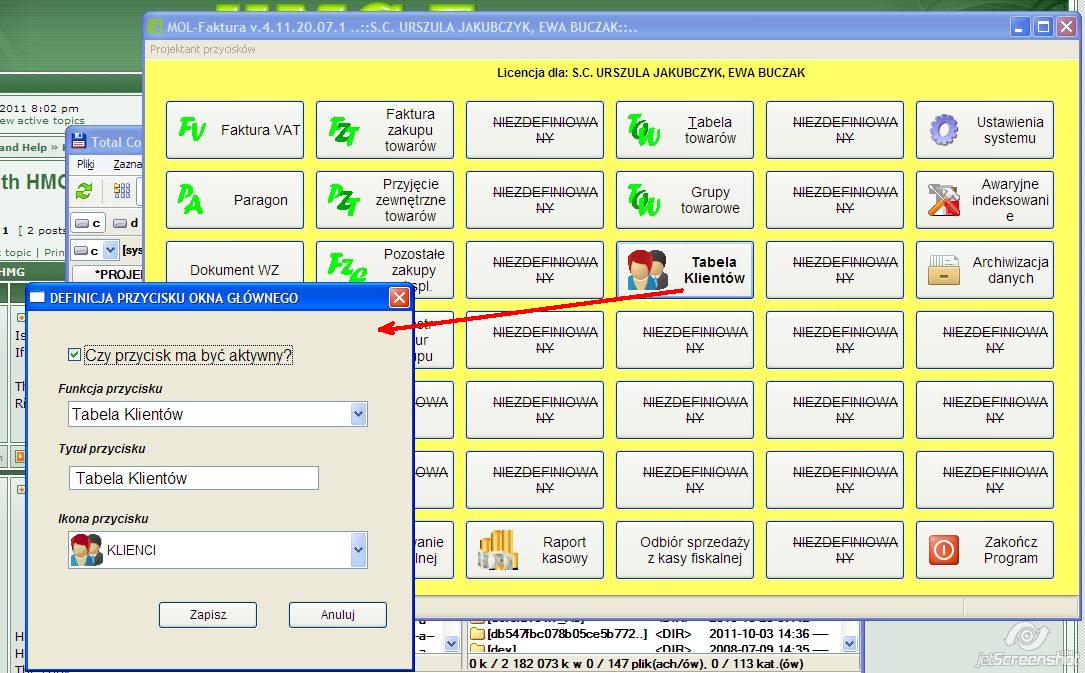Click the people icon on Tabela Klientów button
This screenshot has width=1085, height=673.
646,270
